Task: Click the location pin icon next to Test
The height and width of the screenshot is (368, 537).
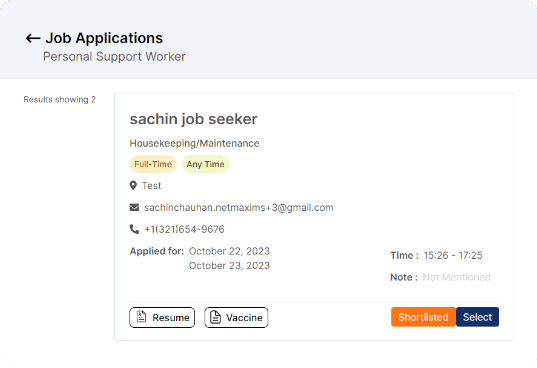Action: tap(133, 186)
